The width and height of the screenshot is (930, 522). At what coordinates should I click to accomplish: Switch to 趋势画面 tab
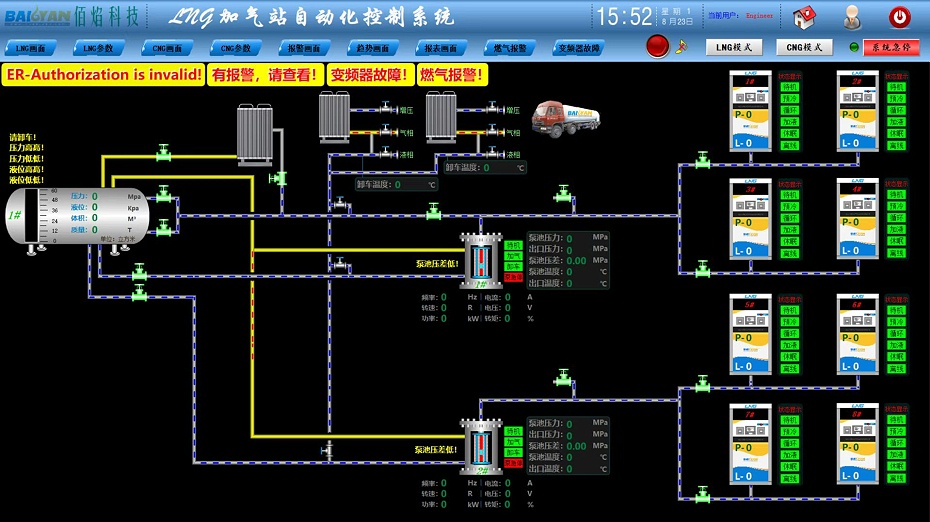click(372, 48)
